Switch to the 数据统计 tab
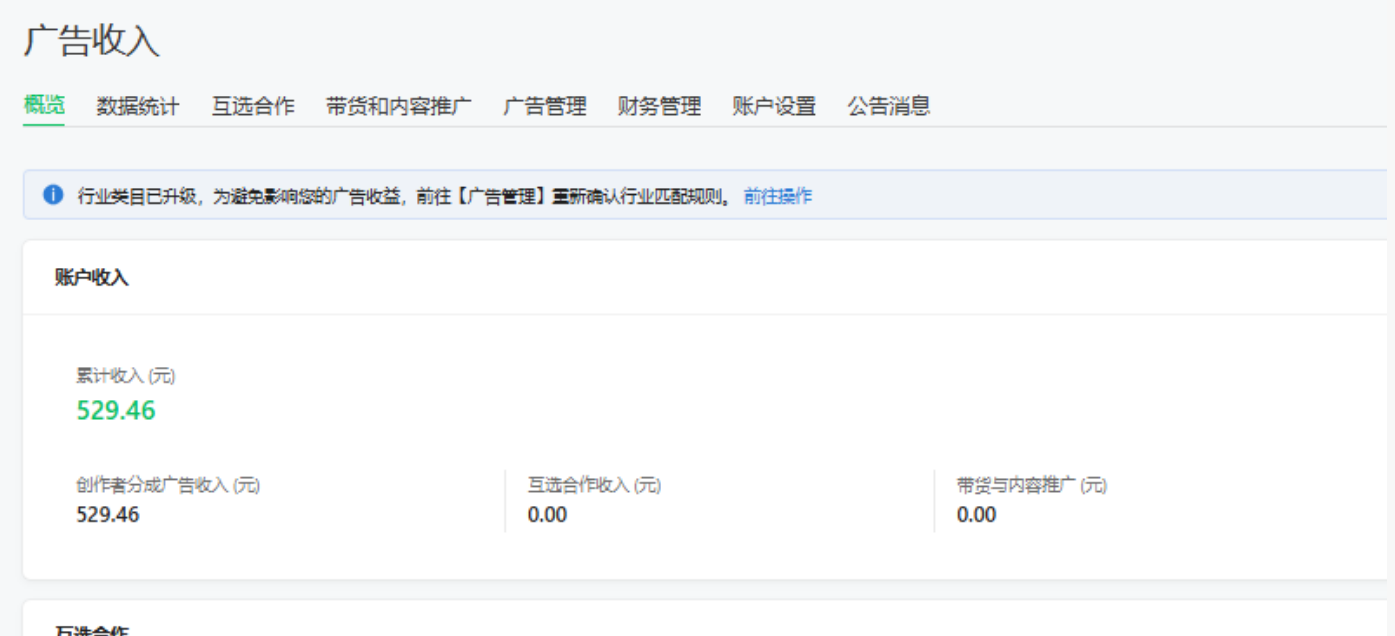Viewport: 1395px width, 636px height. [x=138, y=106]
